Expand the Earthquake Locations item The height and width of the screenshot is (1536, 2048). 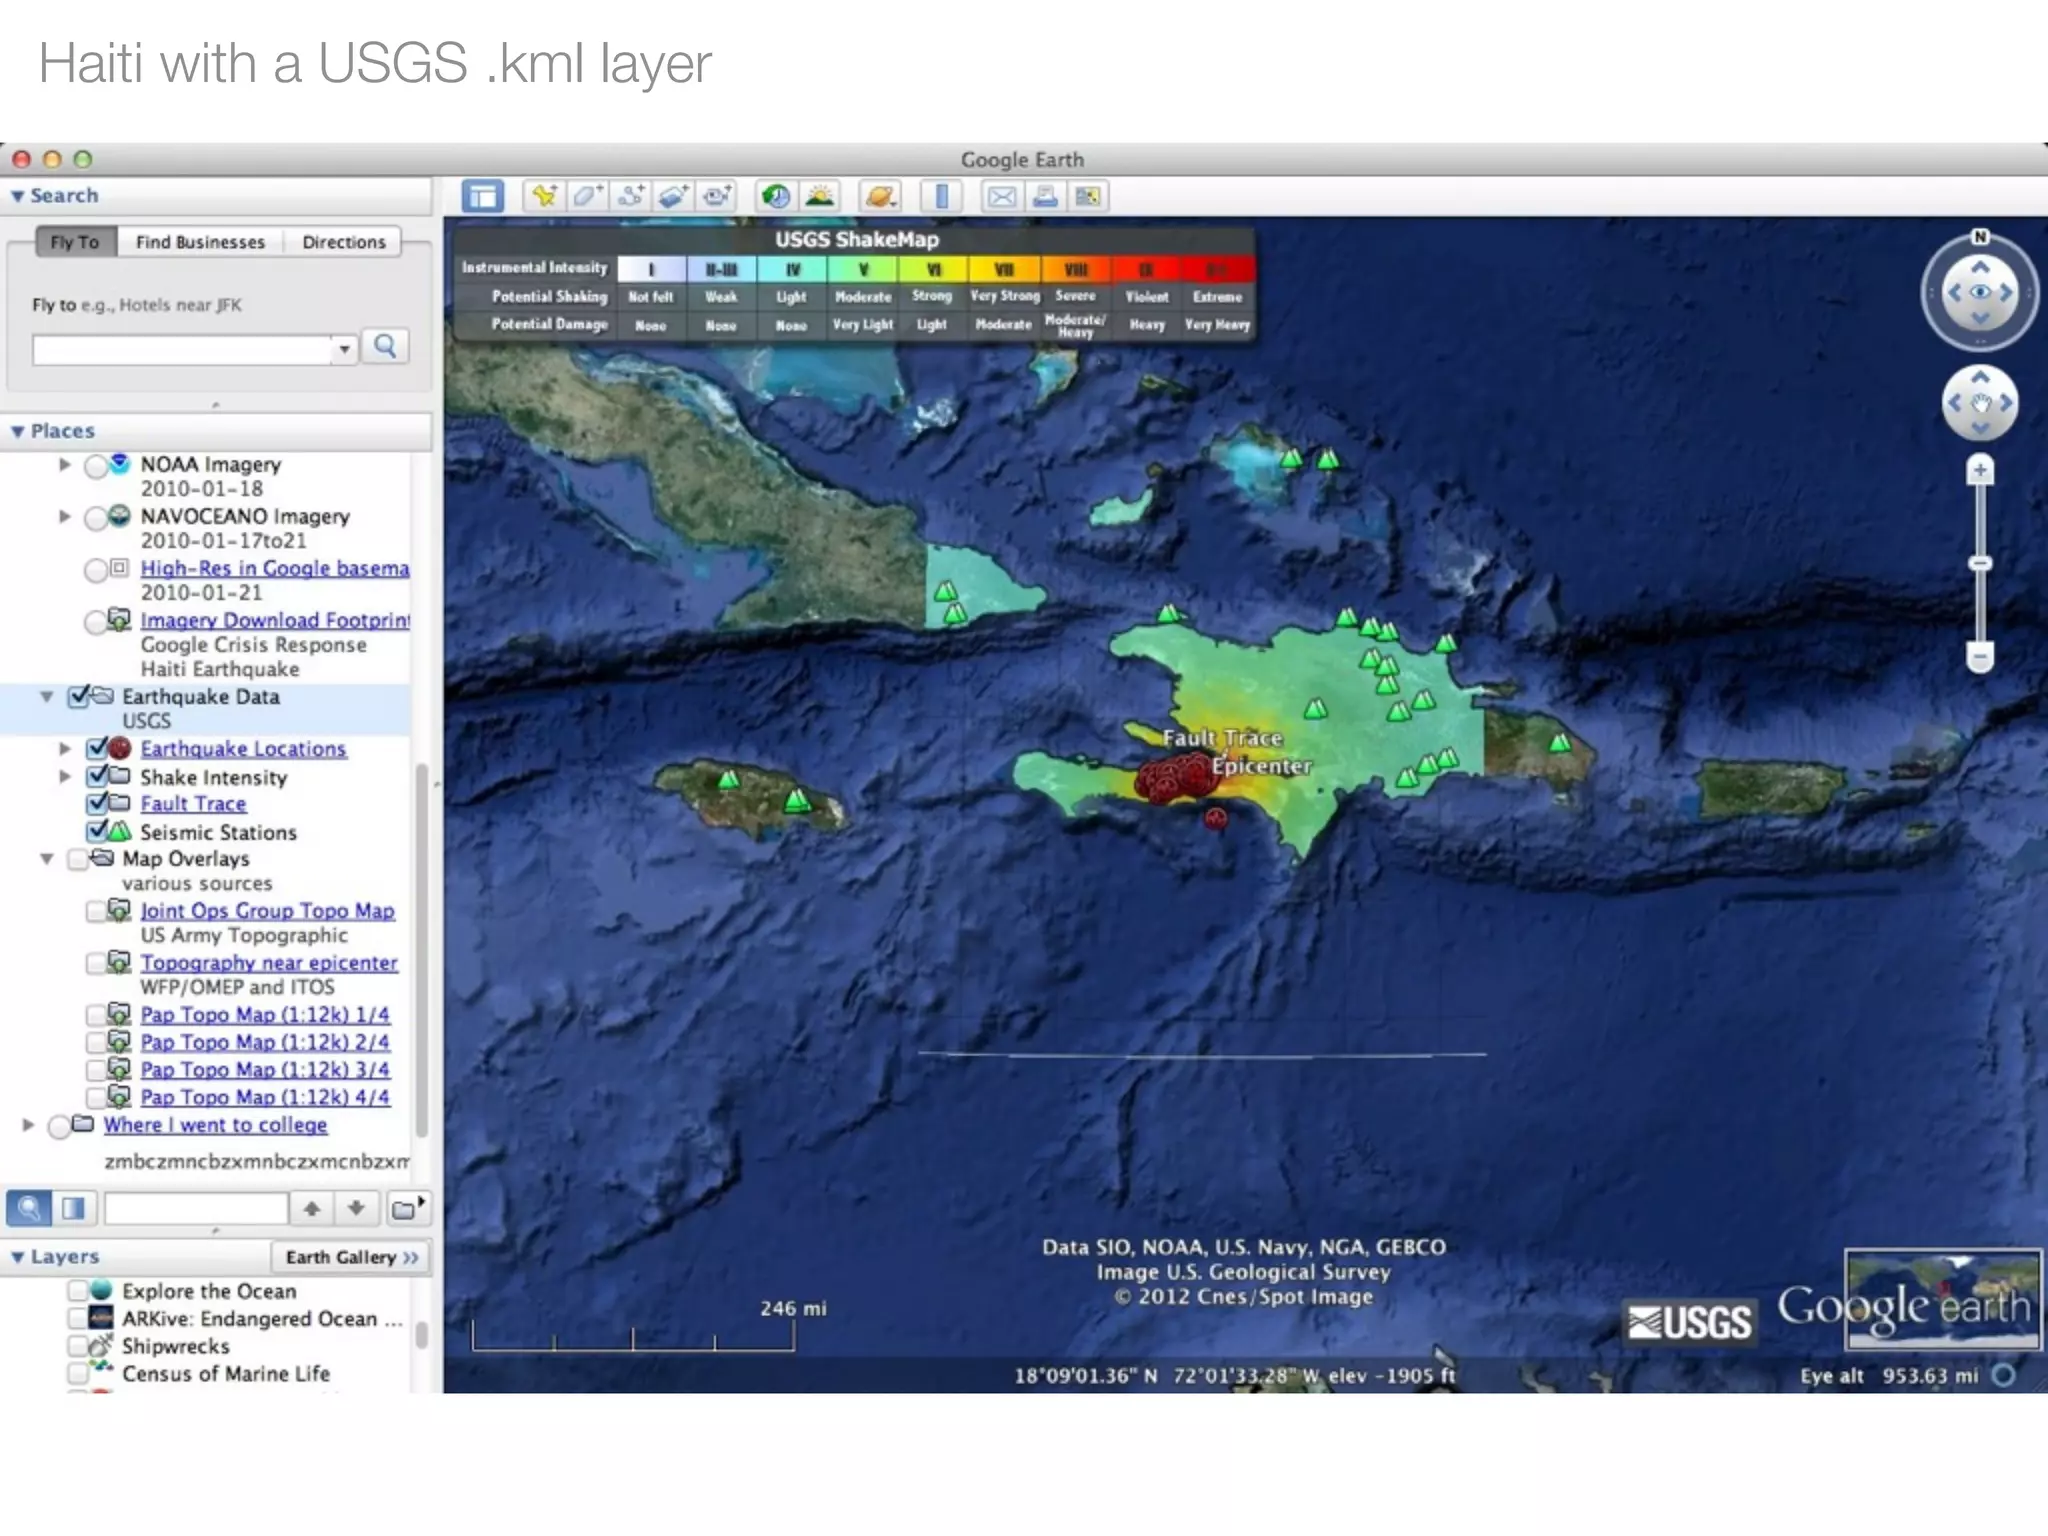pyautogui.click(x=65, y=748)
